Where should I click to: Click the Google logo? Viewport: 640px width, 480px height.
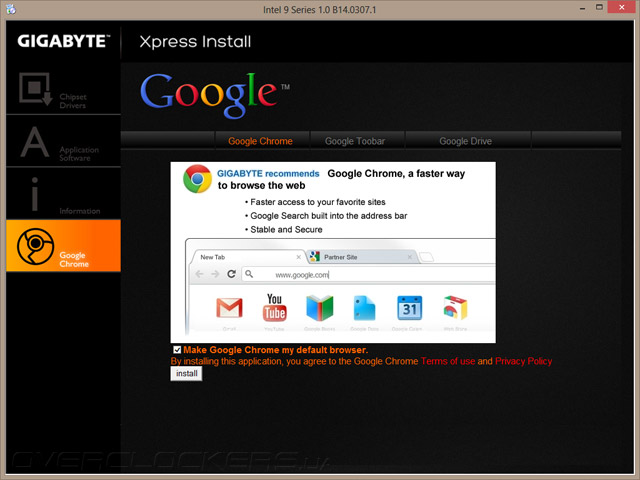215,95
